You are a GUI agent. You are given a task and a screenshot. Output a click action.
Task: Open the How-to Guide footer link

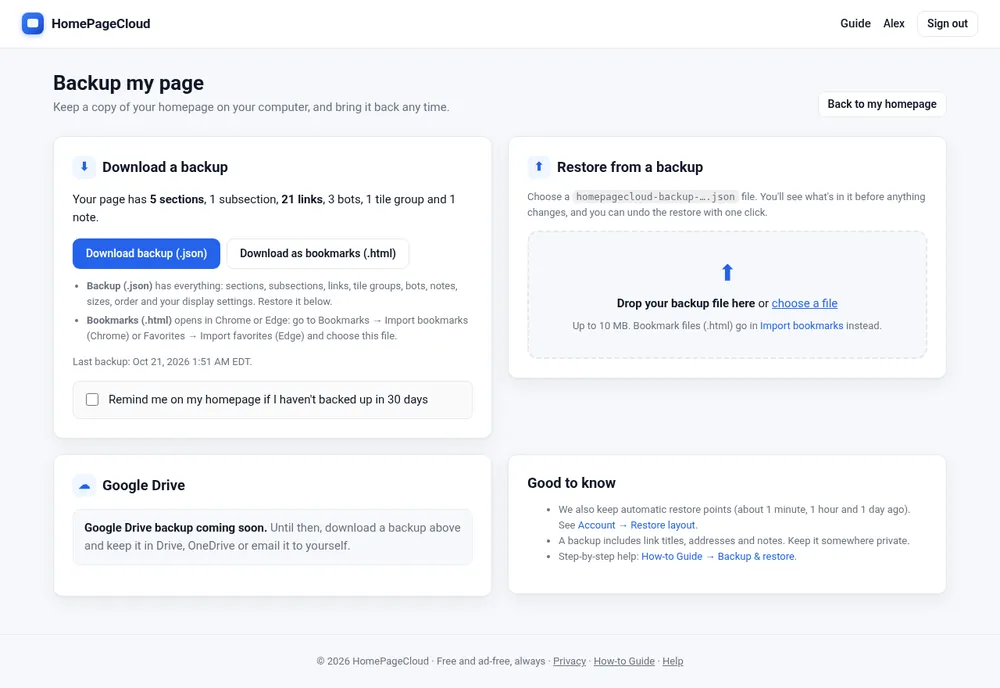pos(624,661)
